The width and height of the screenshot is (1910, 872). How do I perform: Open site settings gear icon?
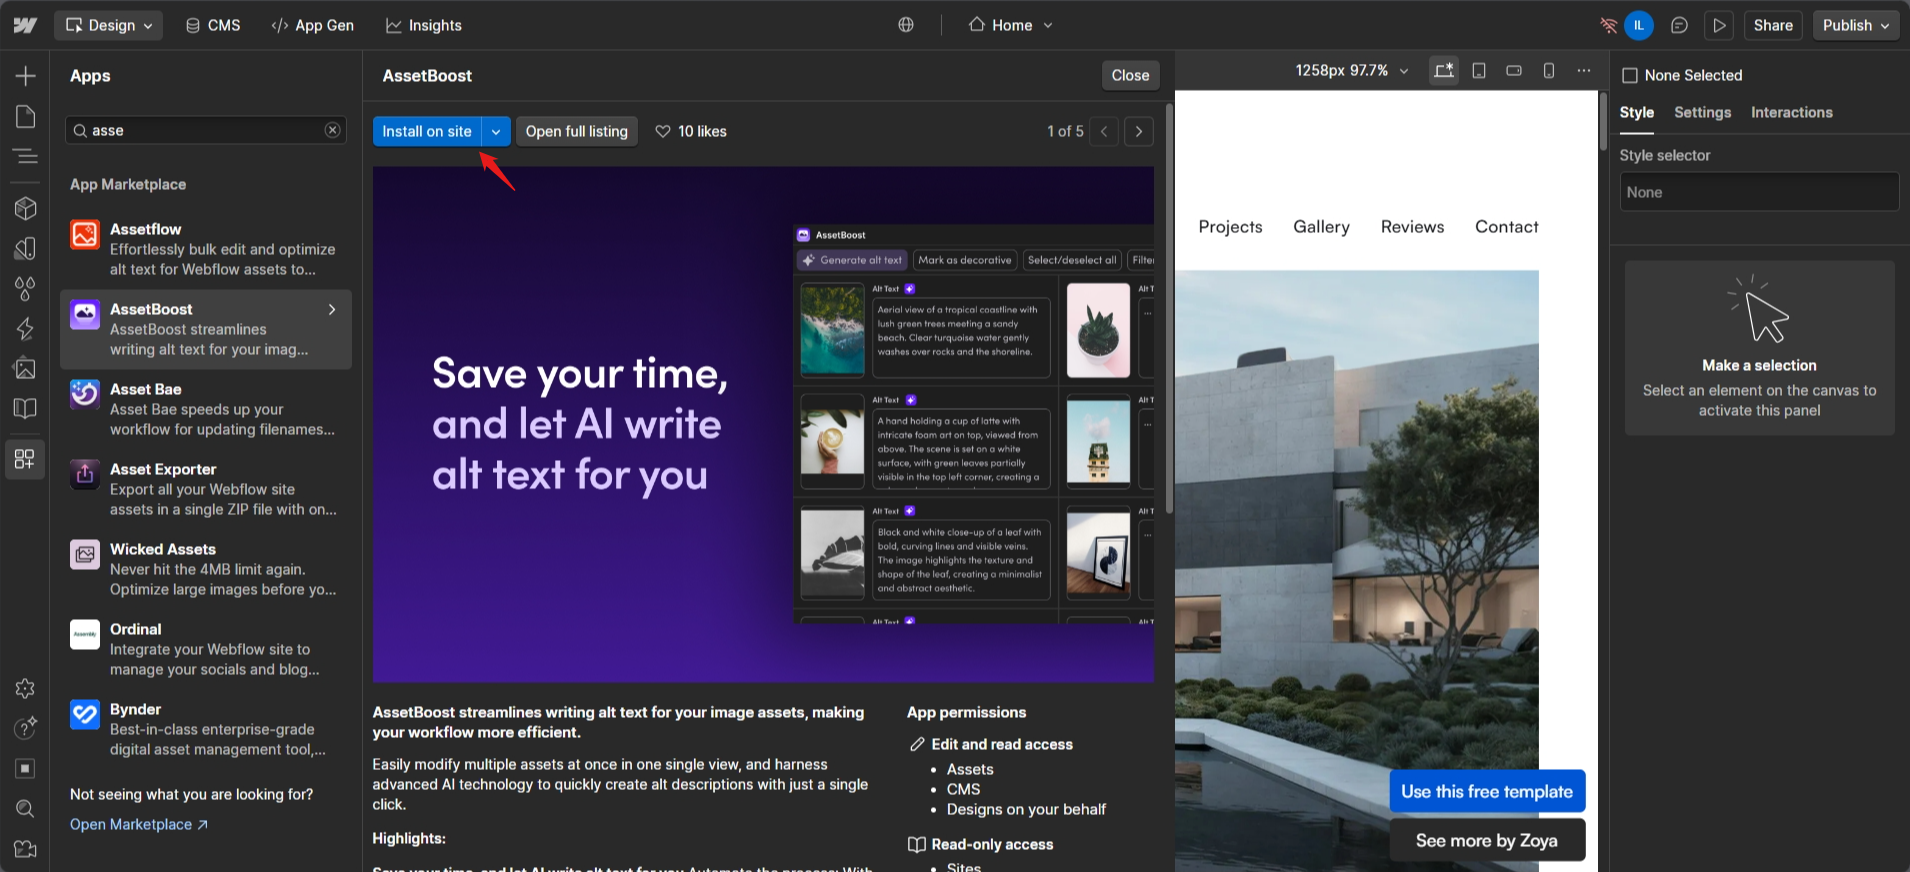(25, 688)
